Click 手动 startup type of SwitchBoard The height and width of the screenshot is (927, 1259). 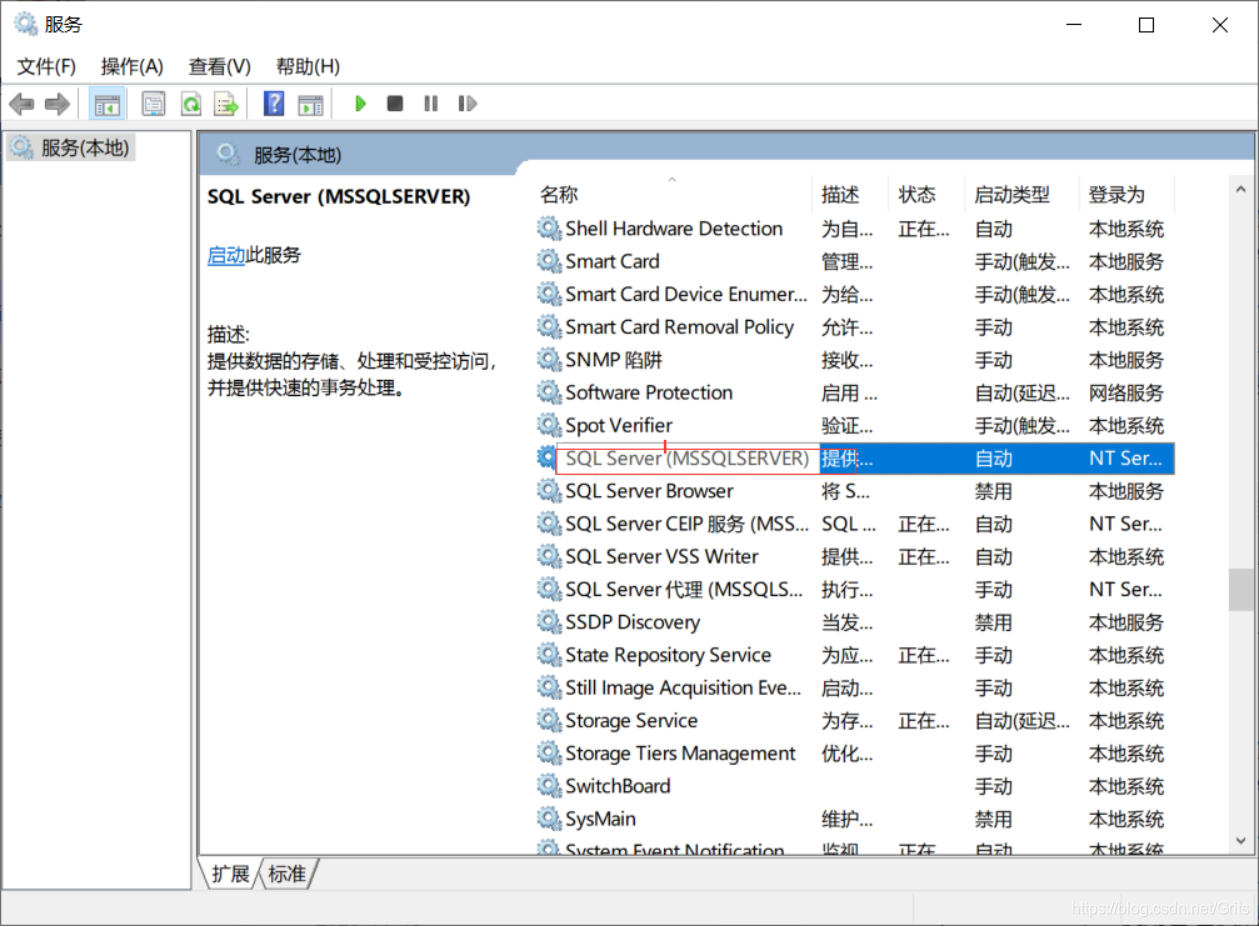coord(994,786)
